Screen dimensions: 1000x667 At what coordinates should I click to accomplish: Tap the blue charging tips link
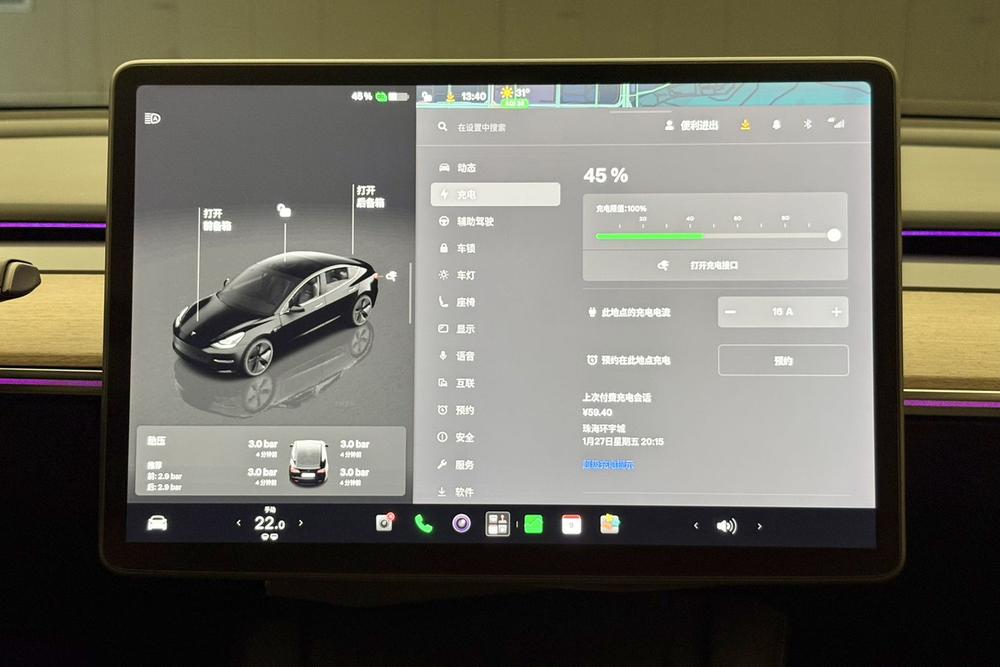(x=608, y=465)
